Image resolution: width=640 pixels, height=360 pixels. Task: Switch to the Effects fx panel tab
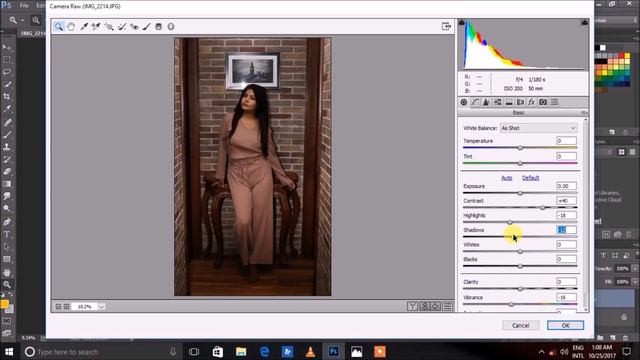coord(531,102)
